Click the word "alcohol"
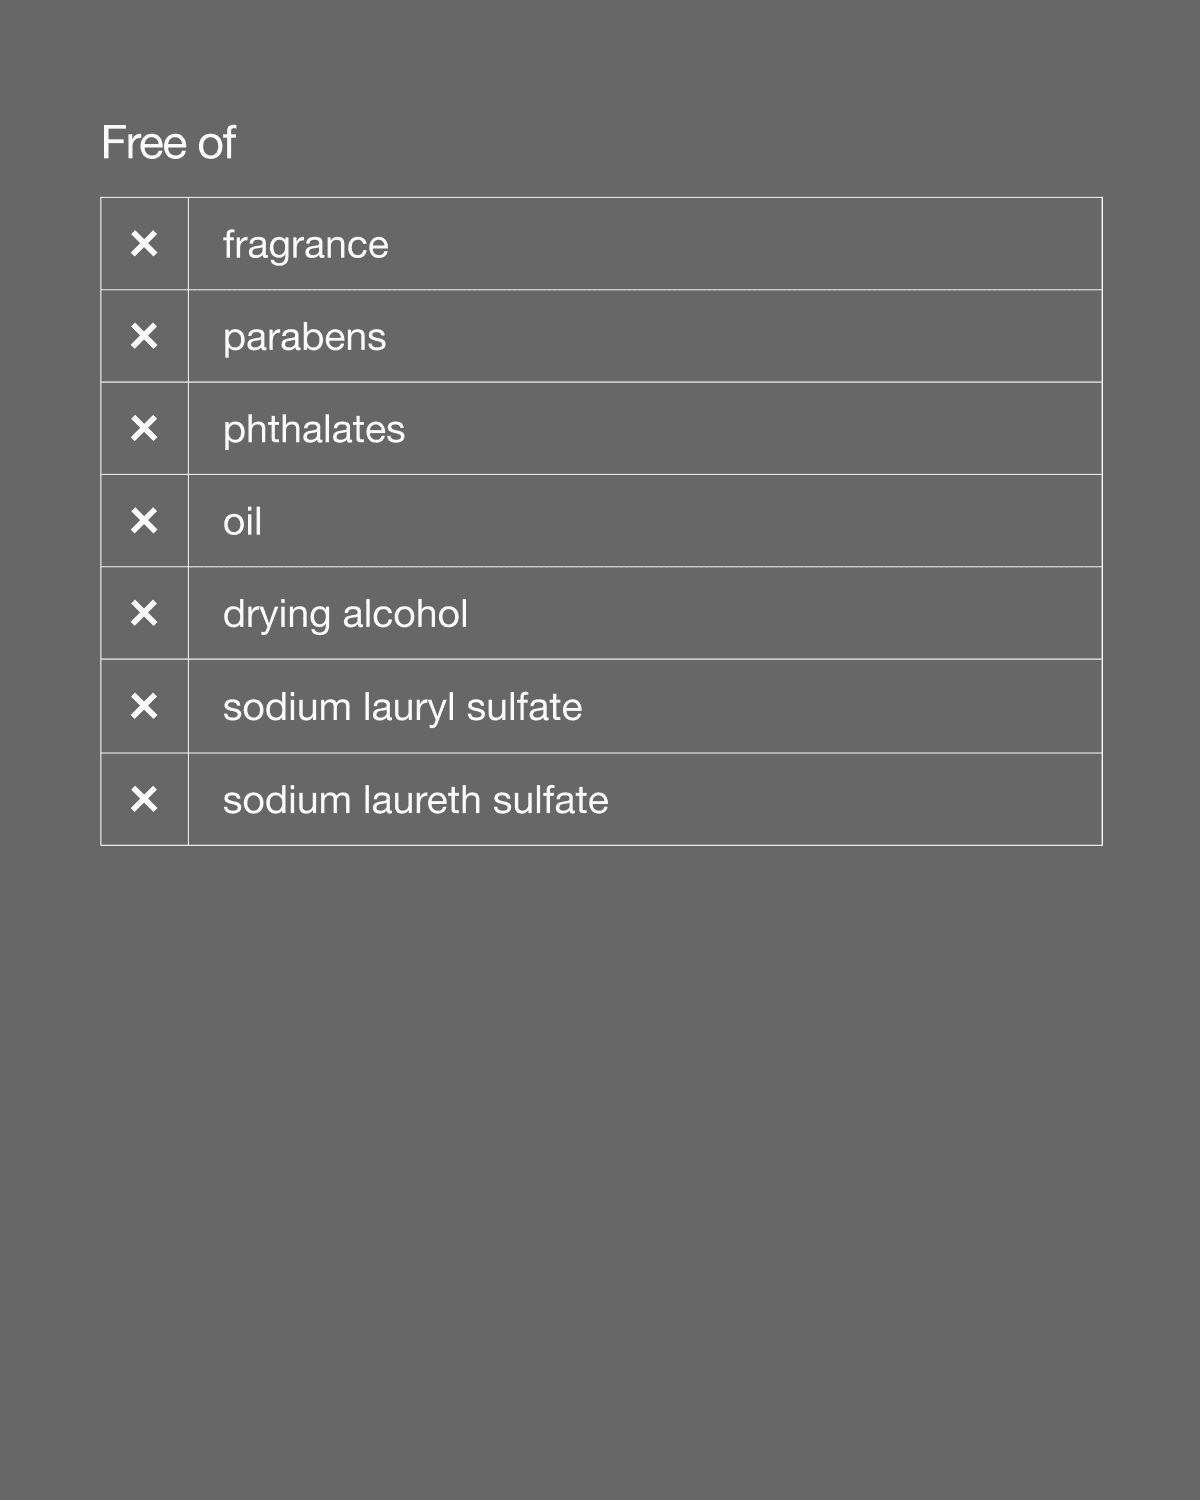This screenshot has width=1200, height=1500. coord(405,614)
